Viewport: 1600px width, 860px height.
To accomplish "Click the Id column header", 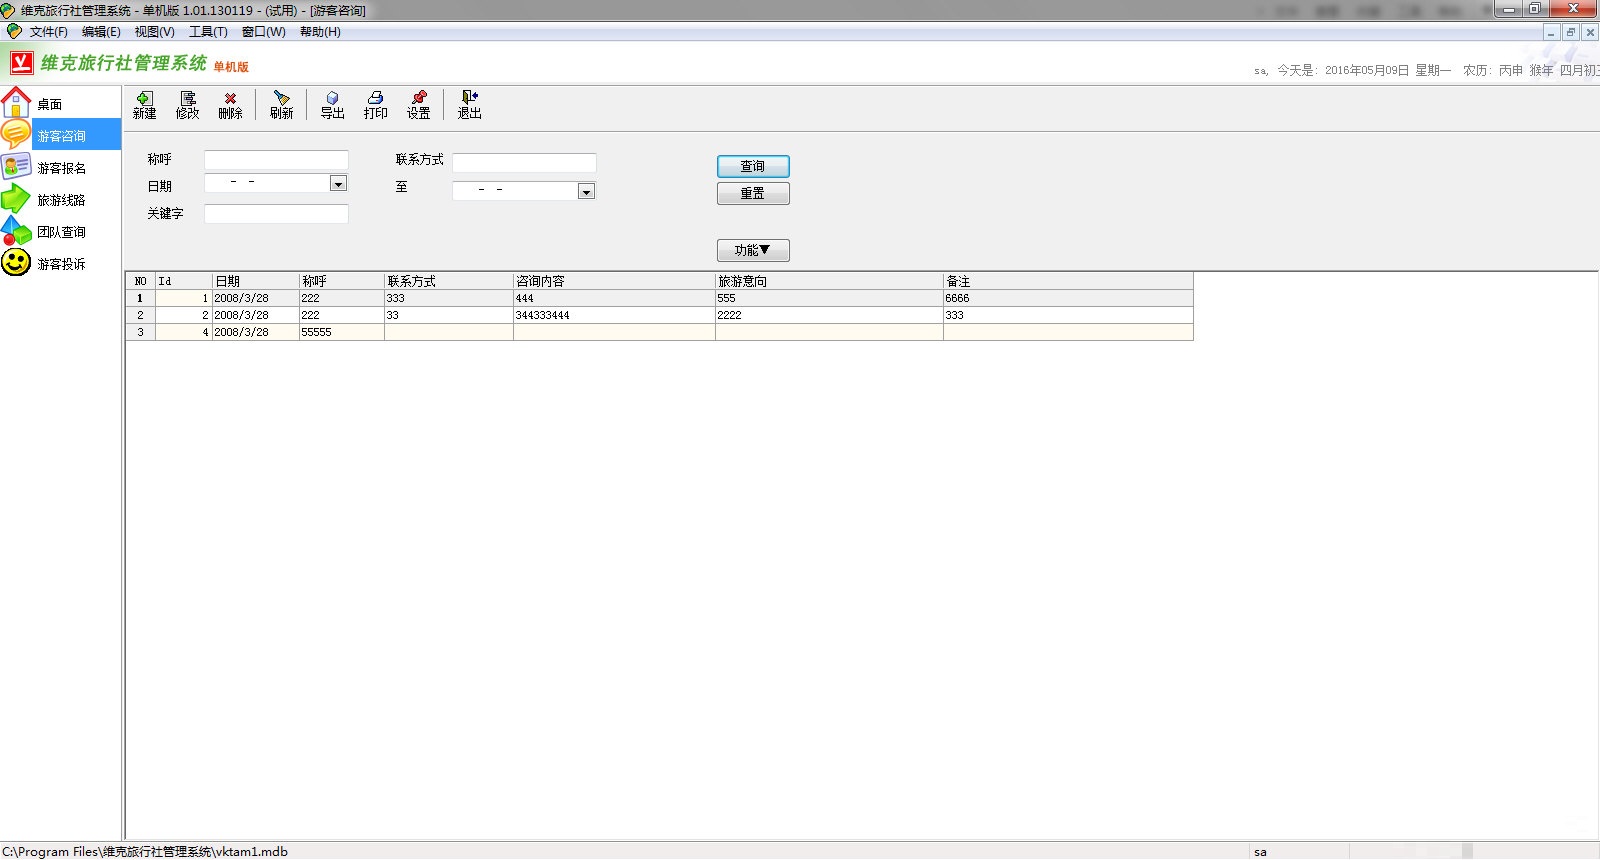I will (x=184, y=281).
